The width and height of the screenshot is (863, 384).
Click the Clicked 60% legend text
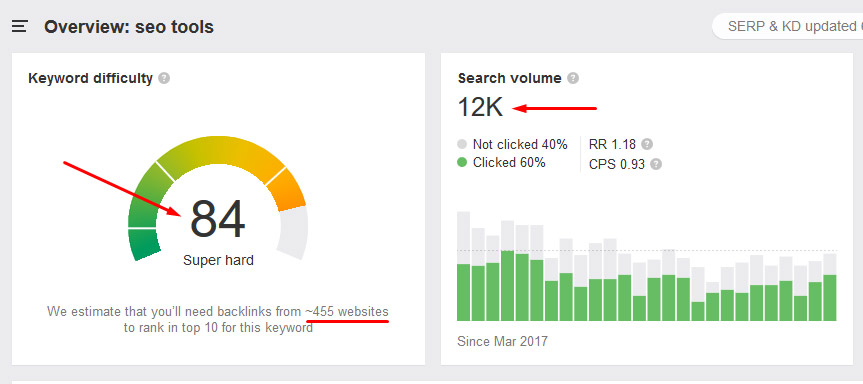click(509, 163)
